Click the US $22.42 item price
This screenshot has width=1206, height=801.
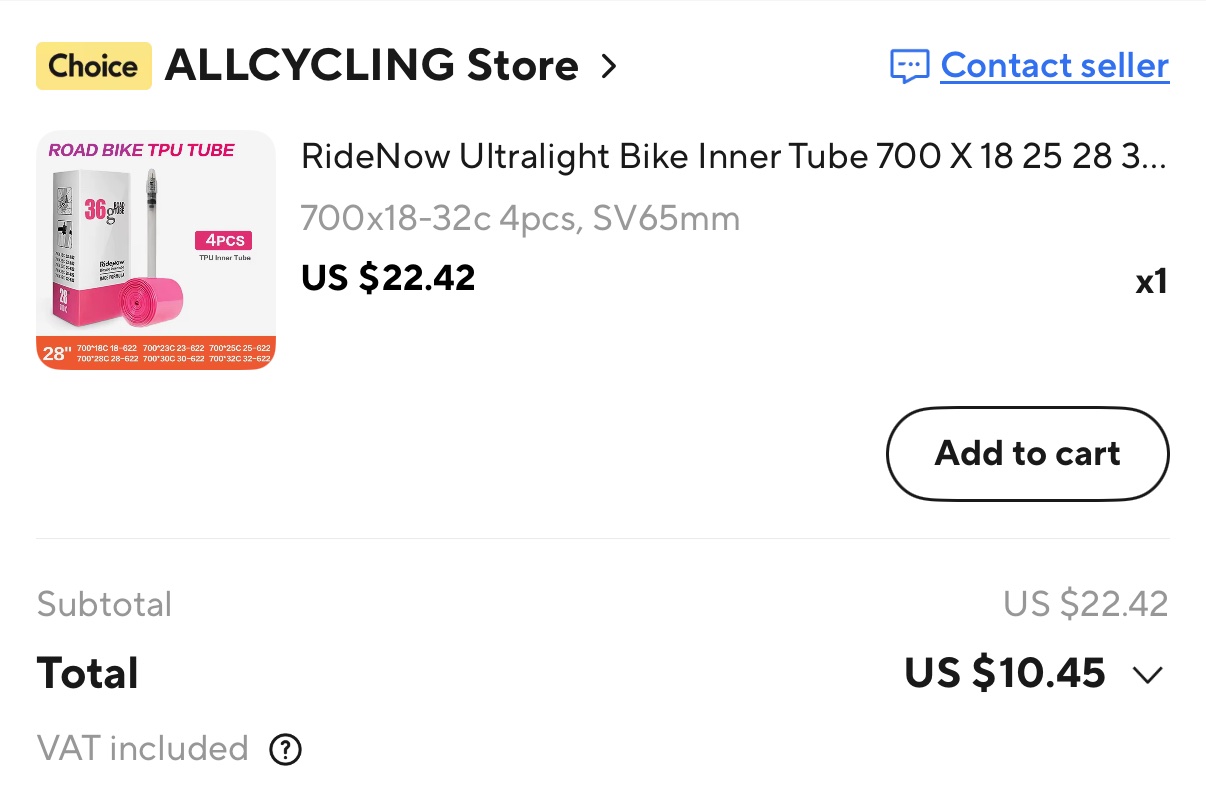pos(388,277)
